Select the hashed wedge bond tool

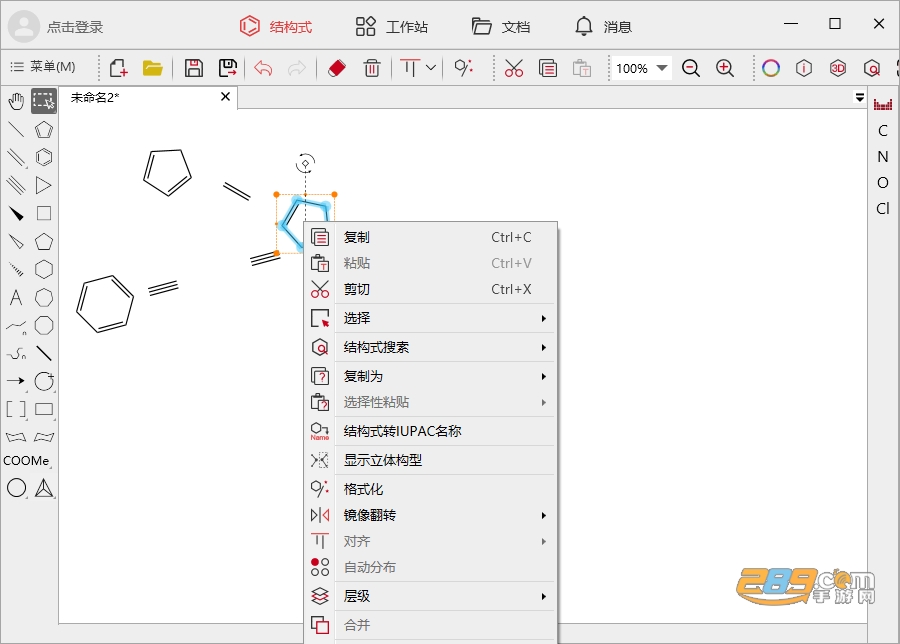16,269
